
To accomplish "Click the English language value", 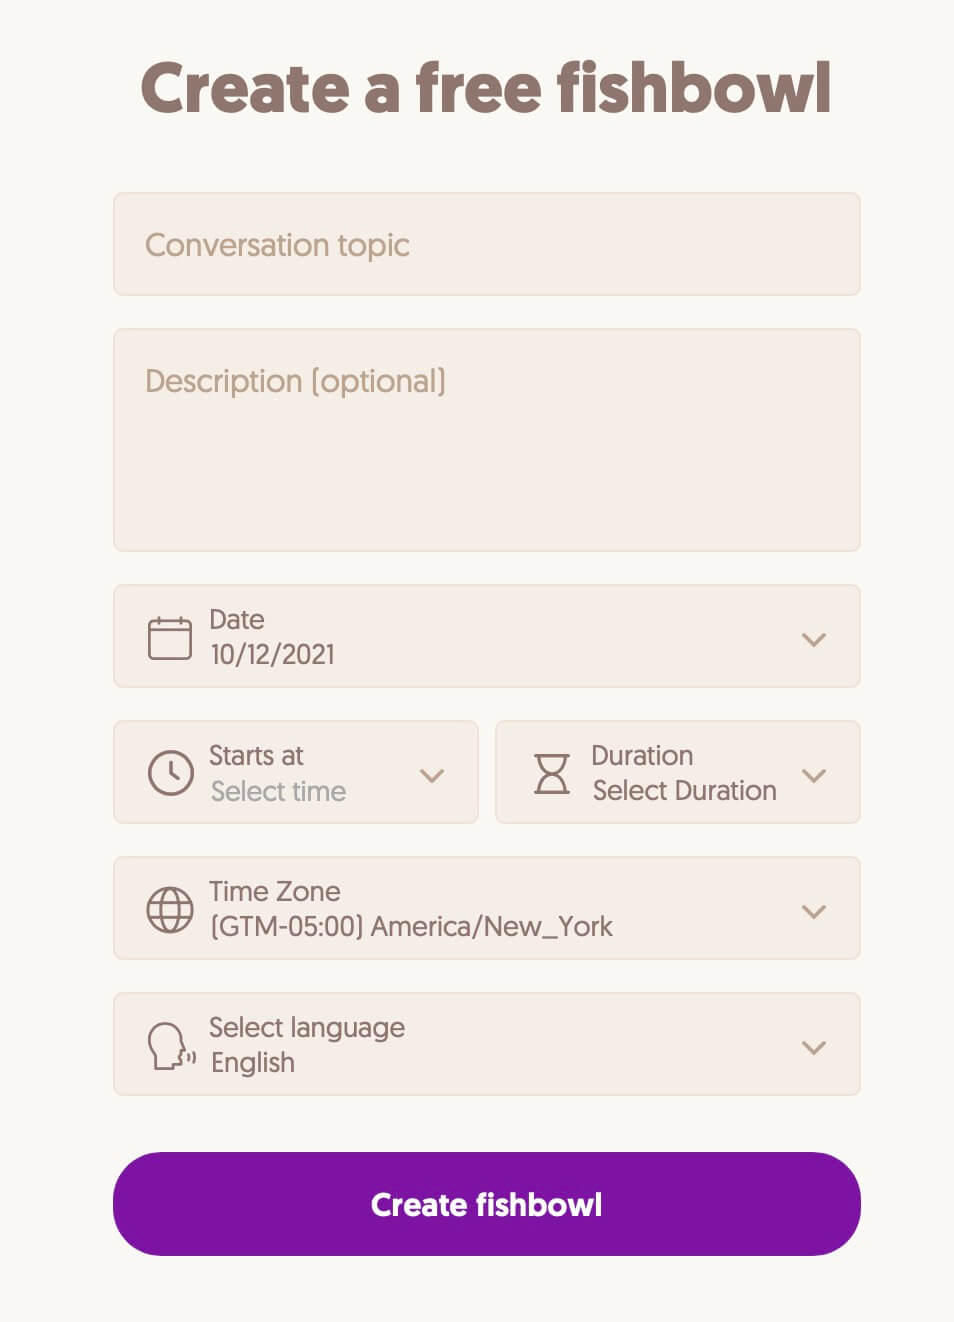I will (253, 1062).
